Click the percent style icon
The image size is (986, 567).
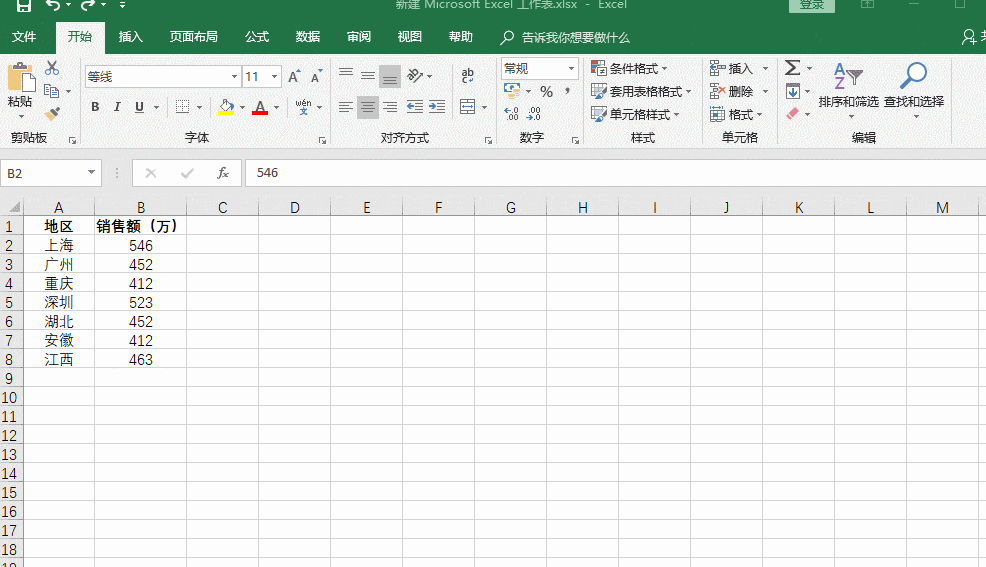coord(546,92)
